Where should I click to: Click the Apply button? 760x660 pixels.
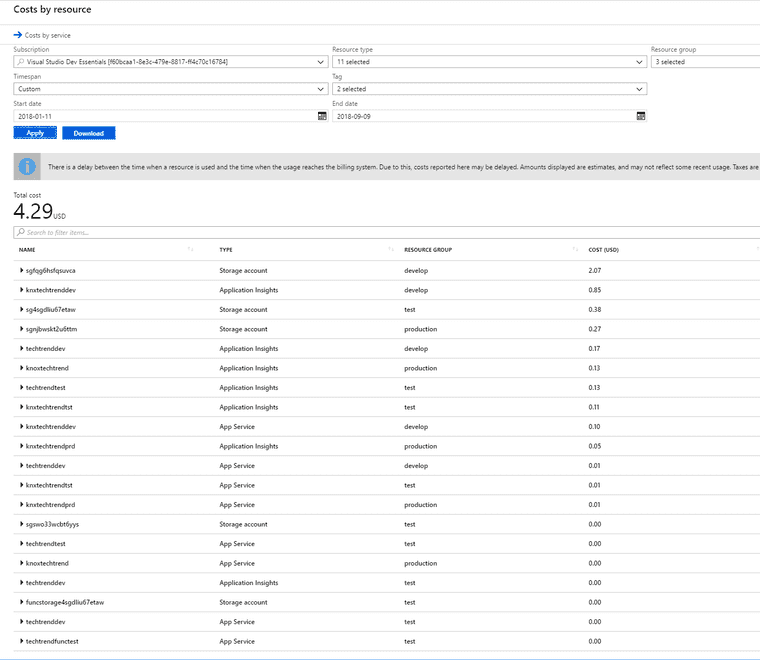tap(35, 133)
